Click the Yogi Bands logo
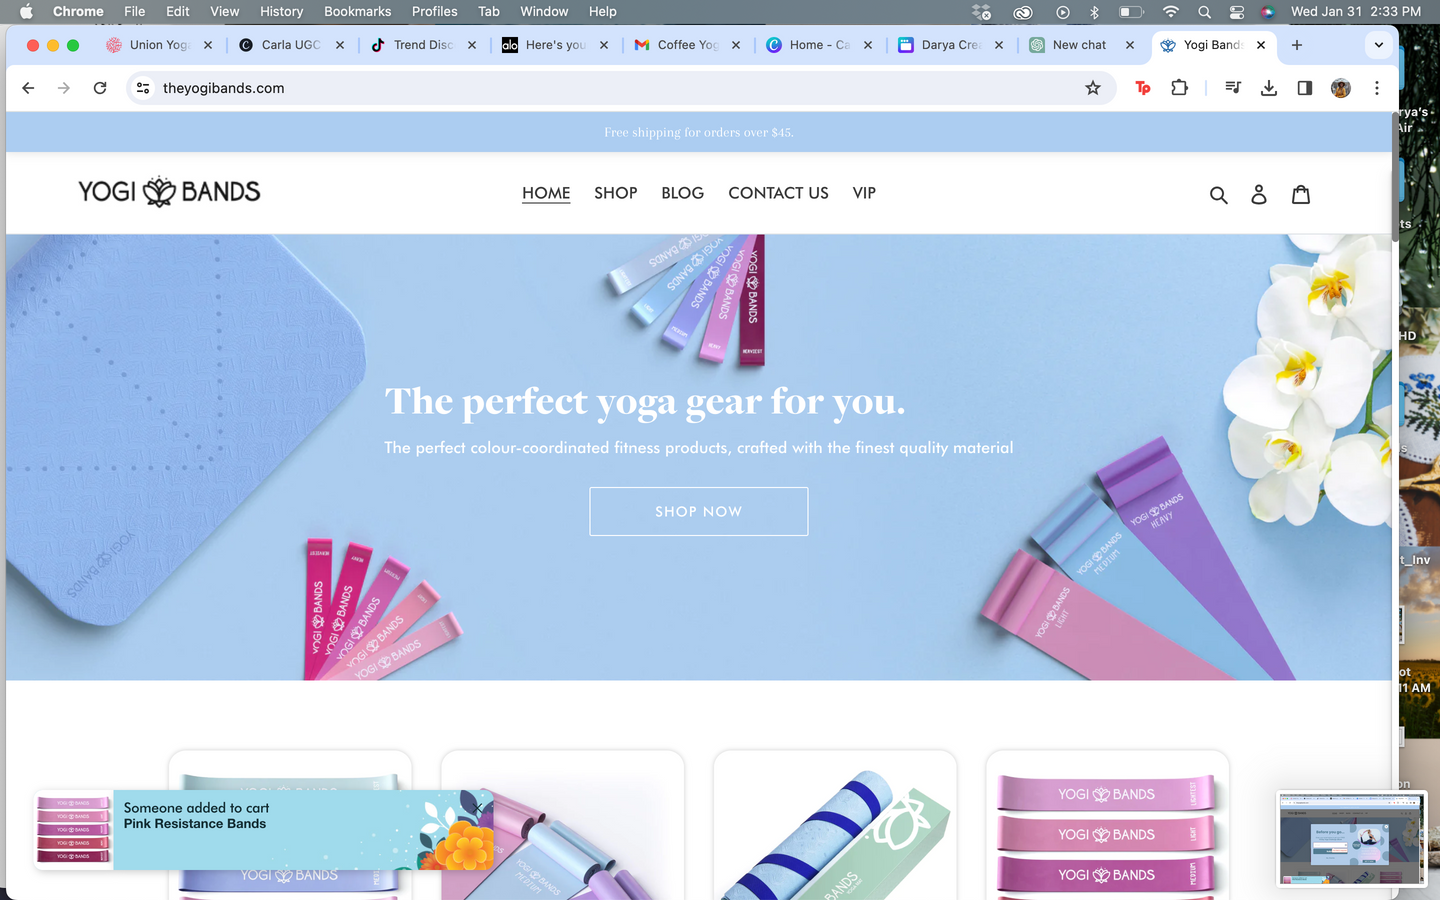The height and width of the screenshot is (900, 1440). 169,192
